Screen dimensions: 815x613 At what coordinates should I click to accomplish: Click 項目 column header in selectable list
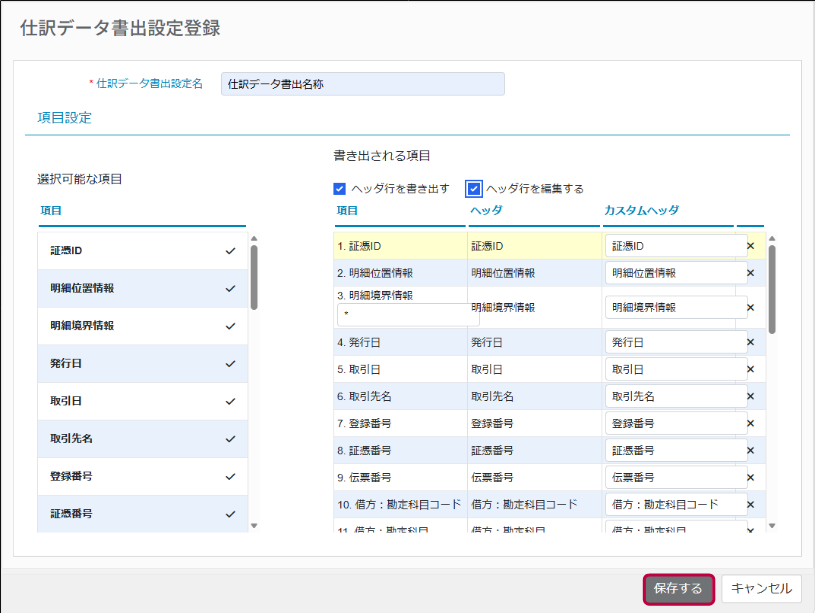tap(51, 211)
